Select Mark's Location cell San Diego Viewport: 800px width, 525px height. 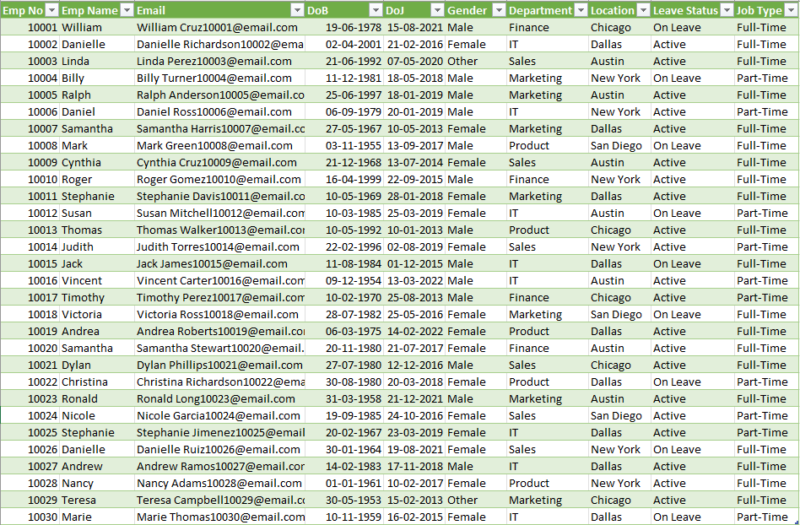[620, 145]
